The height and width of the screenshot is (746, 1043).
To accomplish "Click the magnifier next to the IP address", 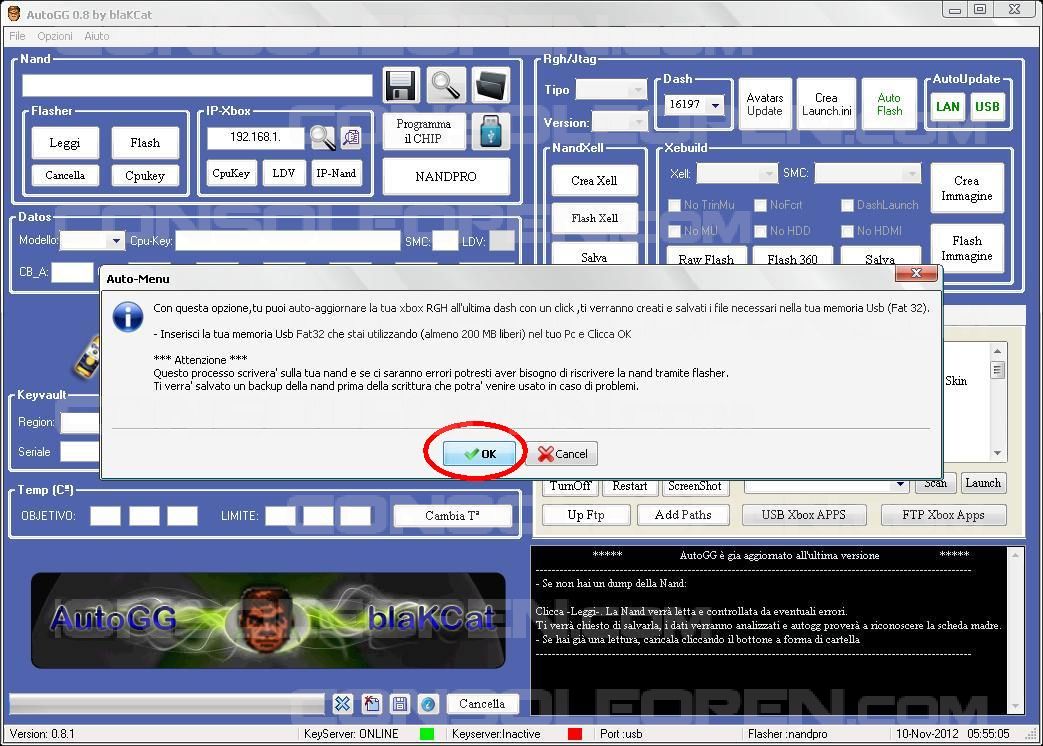I will [x=322, y=137].
